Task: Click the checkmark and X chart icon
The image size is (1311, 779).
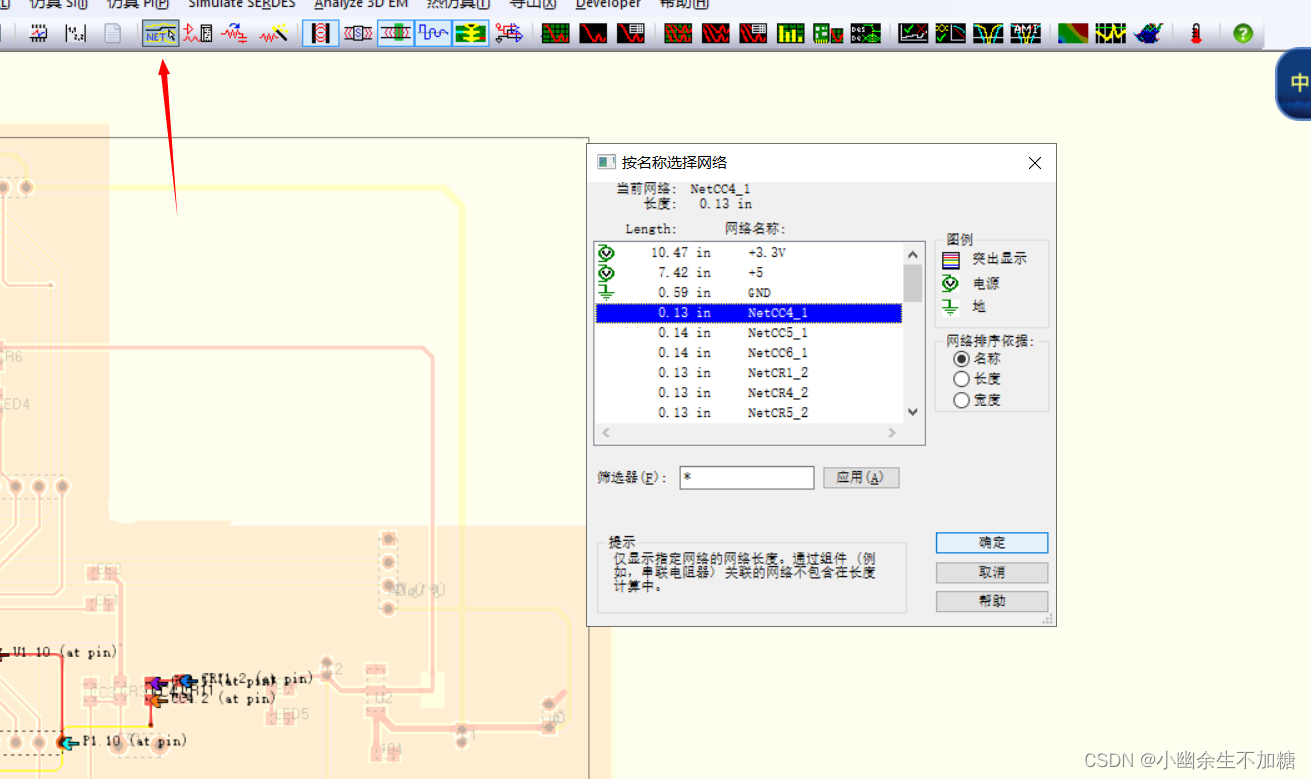Action: coord(913,33)
